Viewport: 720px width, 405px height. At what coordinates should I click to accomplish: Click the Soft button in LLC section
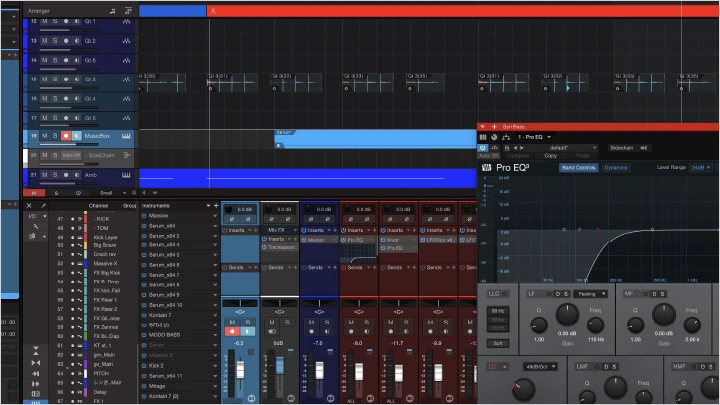(x=498, y=343)
